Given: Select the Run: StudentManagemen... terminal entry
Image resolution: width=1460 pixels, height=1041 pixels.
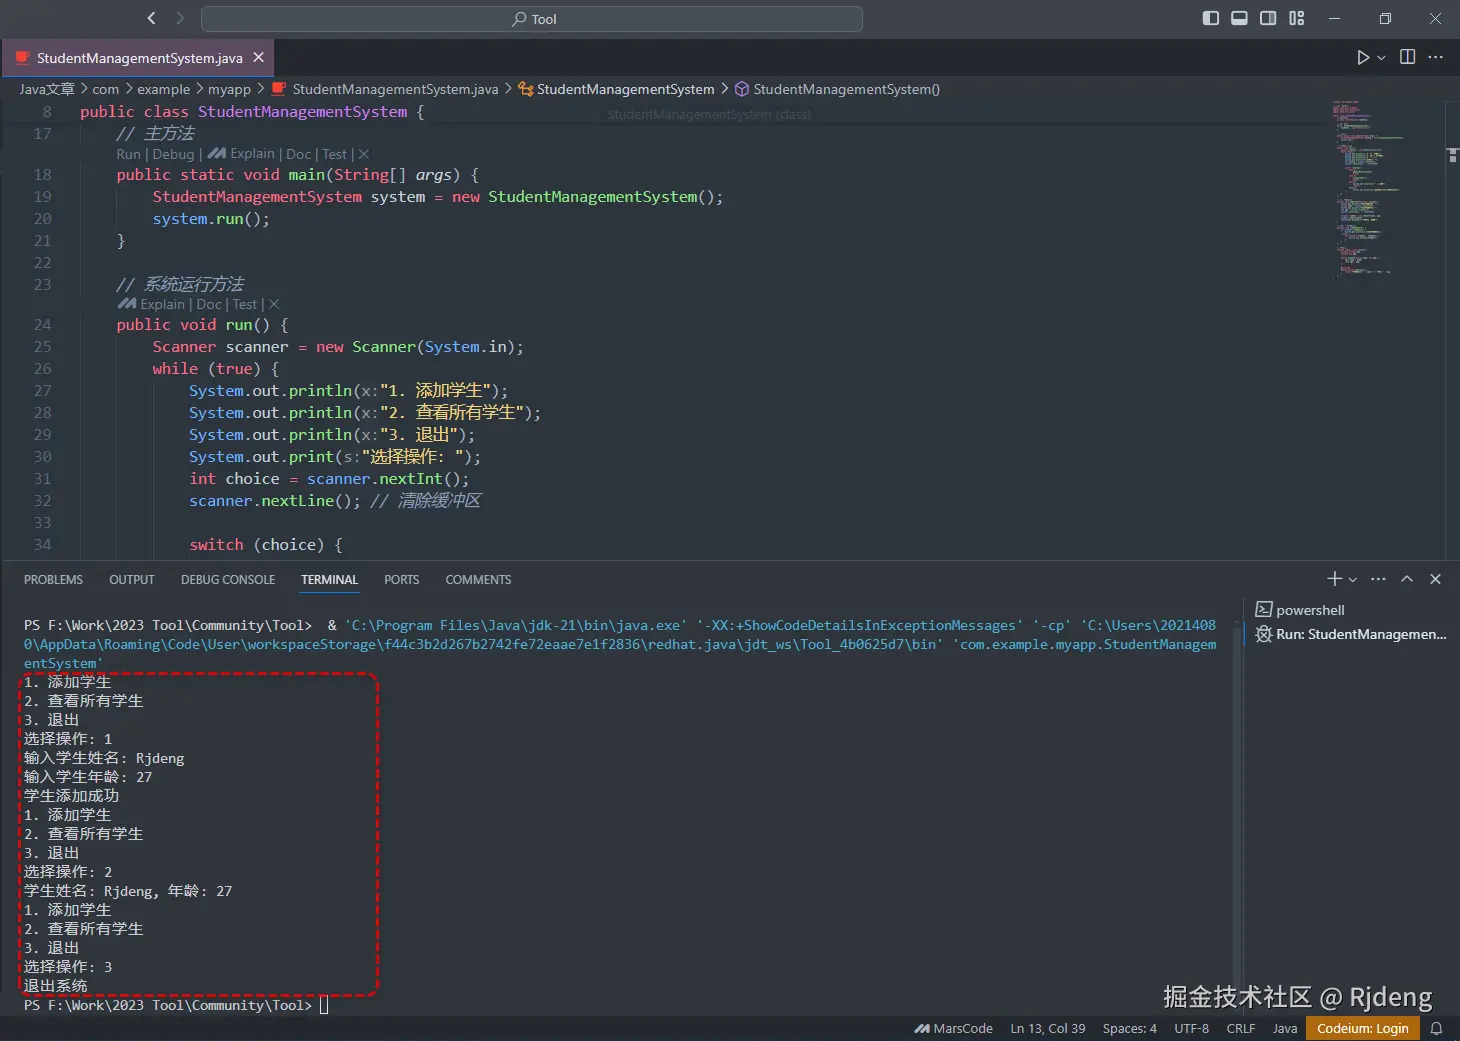Looking at the screenshot, I should click(x=1350, y=634).
